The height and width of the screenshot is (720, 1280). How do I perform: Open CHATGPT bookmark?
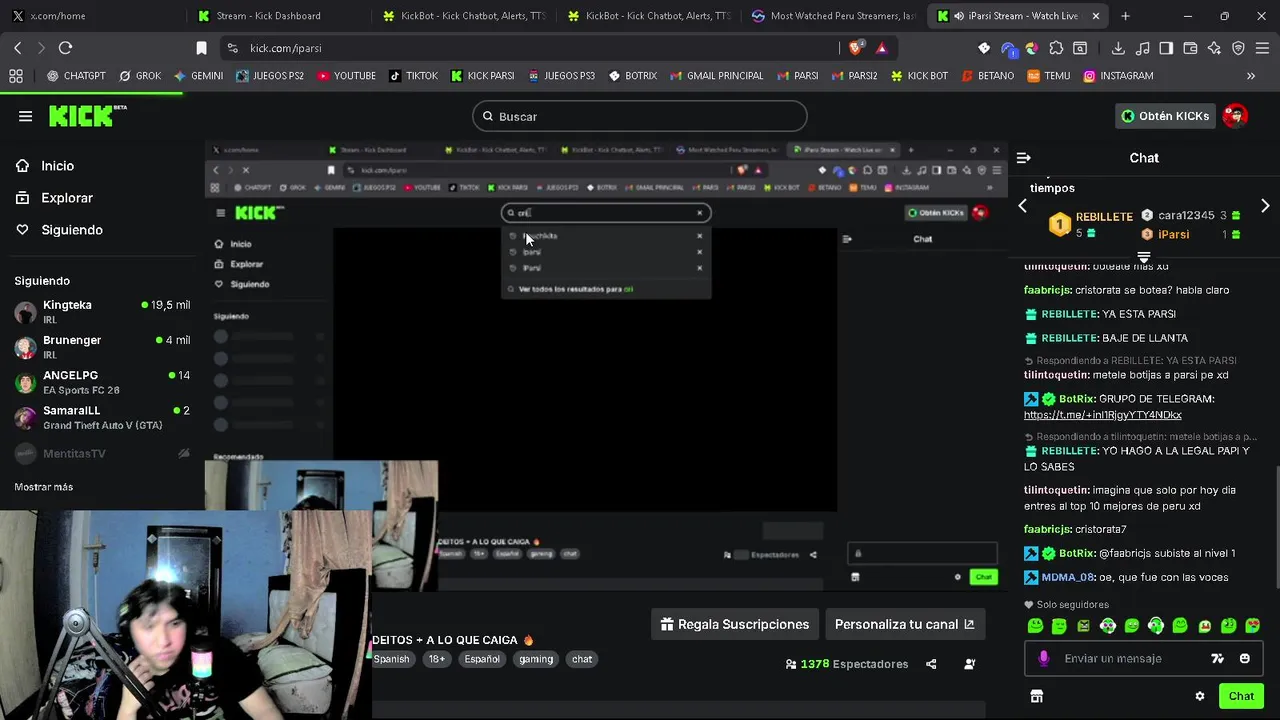76,76
